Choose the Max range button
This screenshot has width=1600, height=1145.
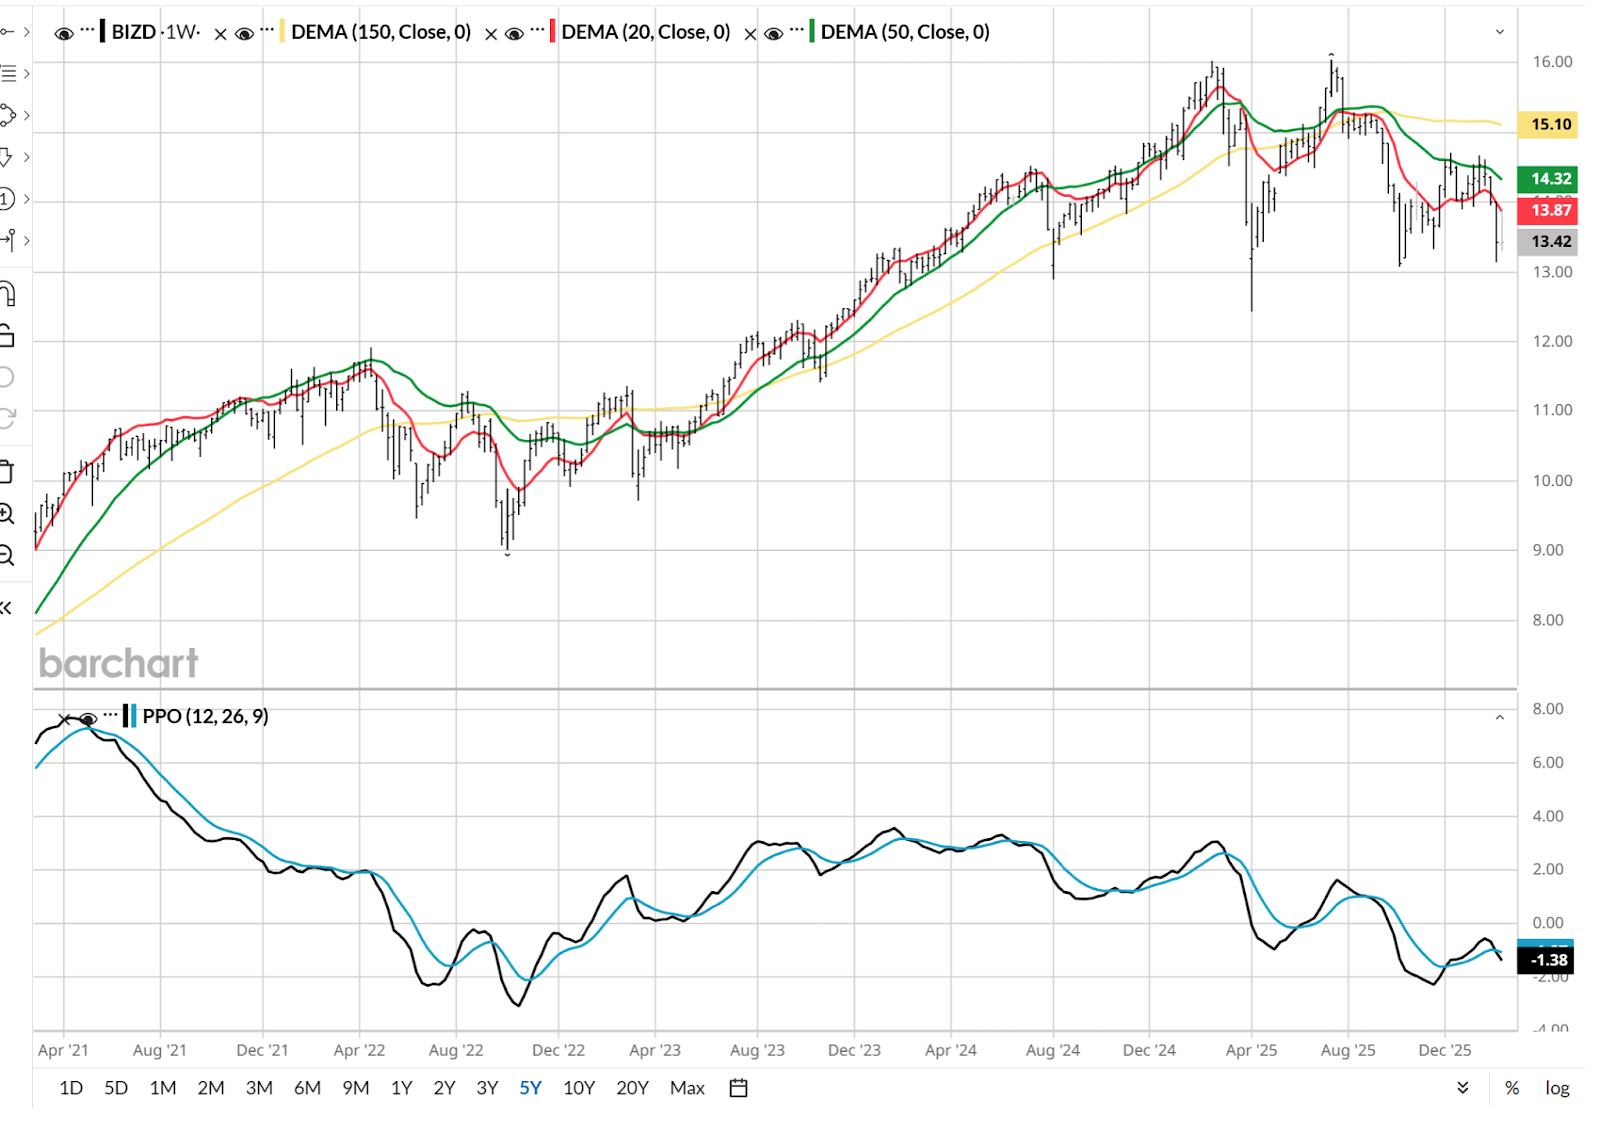click(x=687, y=1088)
